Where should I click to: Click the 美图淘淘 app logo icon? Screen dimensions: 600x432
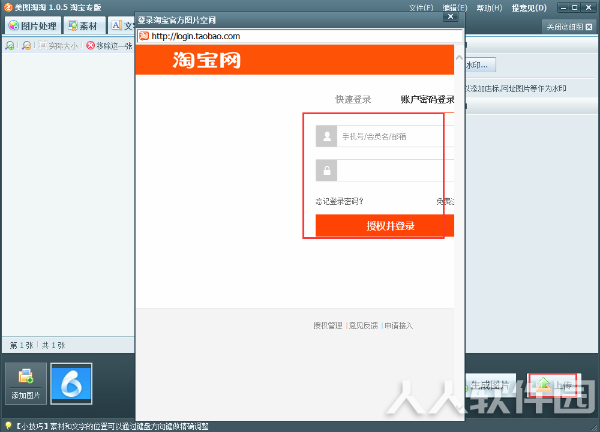[8, 7]
